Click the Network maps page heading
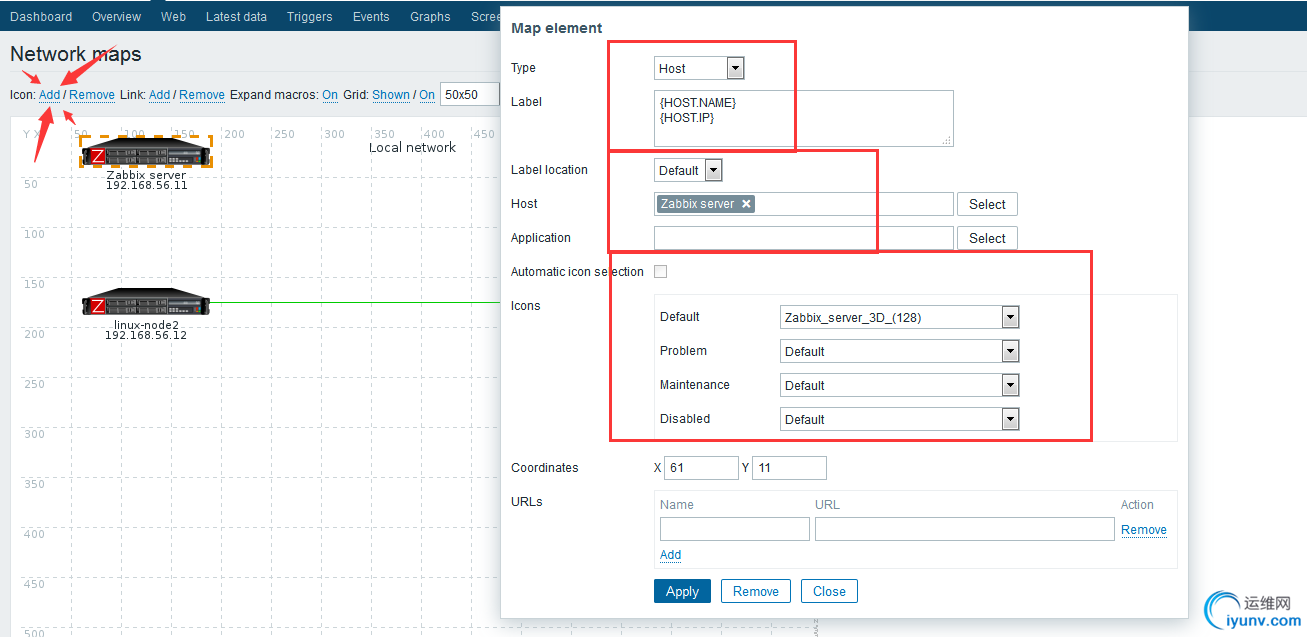The height and width of the screenshot is (637, 1307). pos(76,54)
